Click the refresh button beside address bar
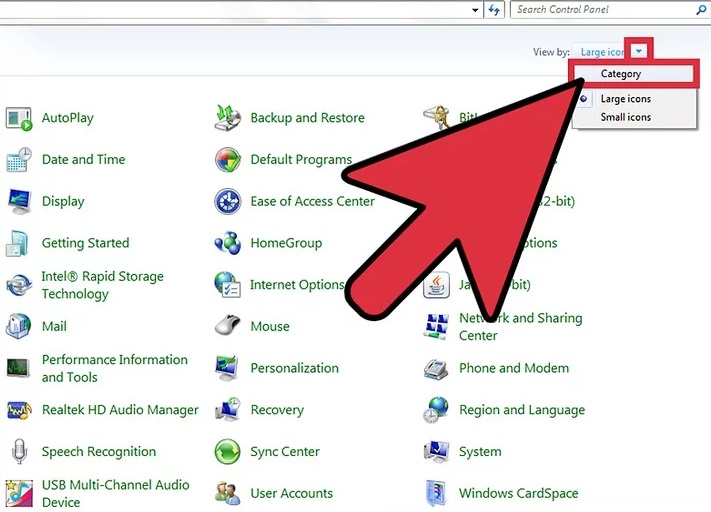Screen dimensions: 711x512 point(494,9)
